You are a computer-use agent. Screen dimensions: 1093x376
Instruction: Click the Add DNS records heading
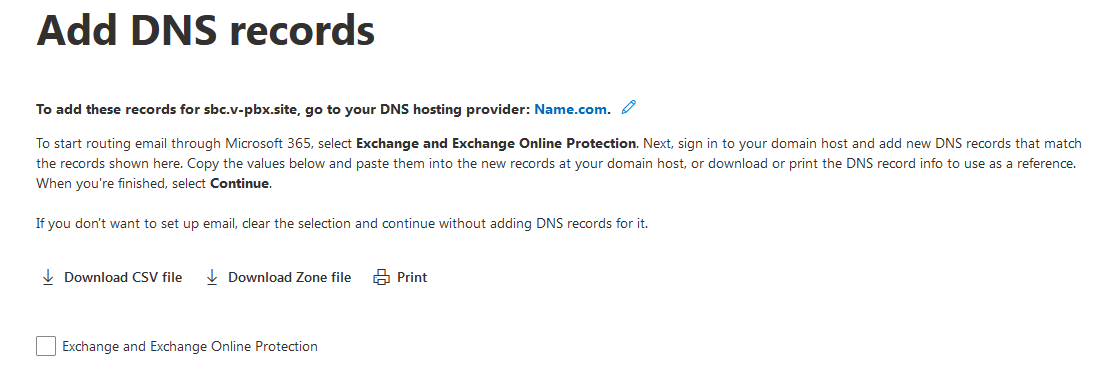[x=206, y=31]
